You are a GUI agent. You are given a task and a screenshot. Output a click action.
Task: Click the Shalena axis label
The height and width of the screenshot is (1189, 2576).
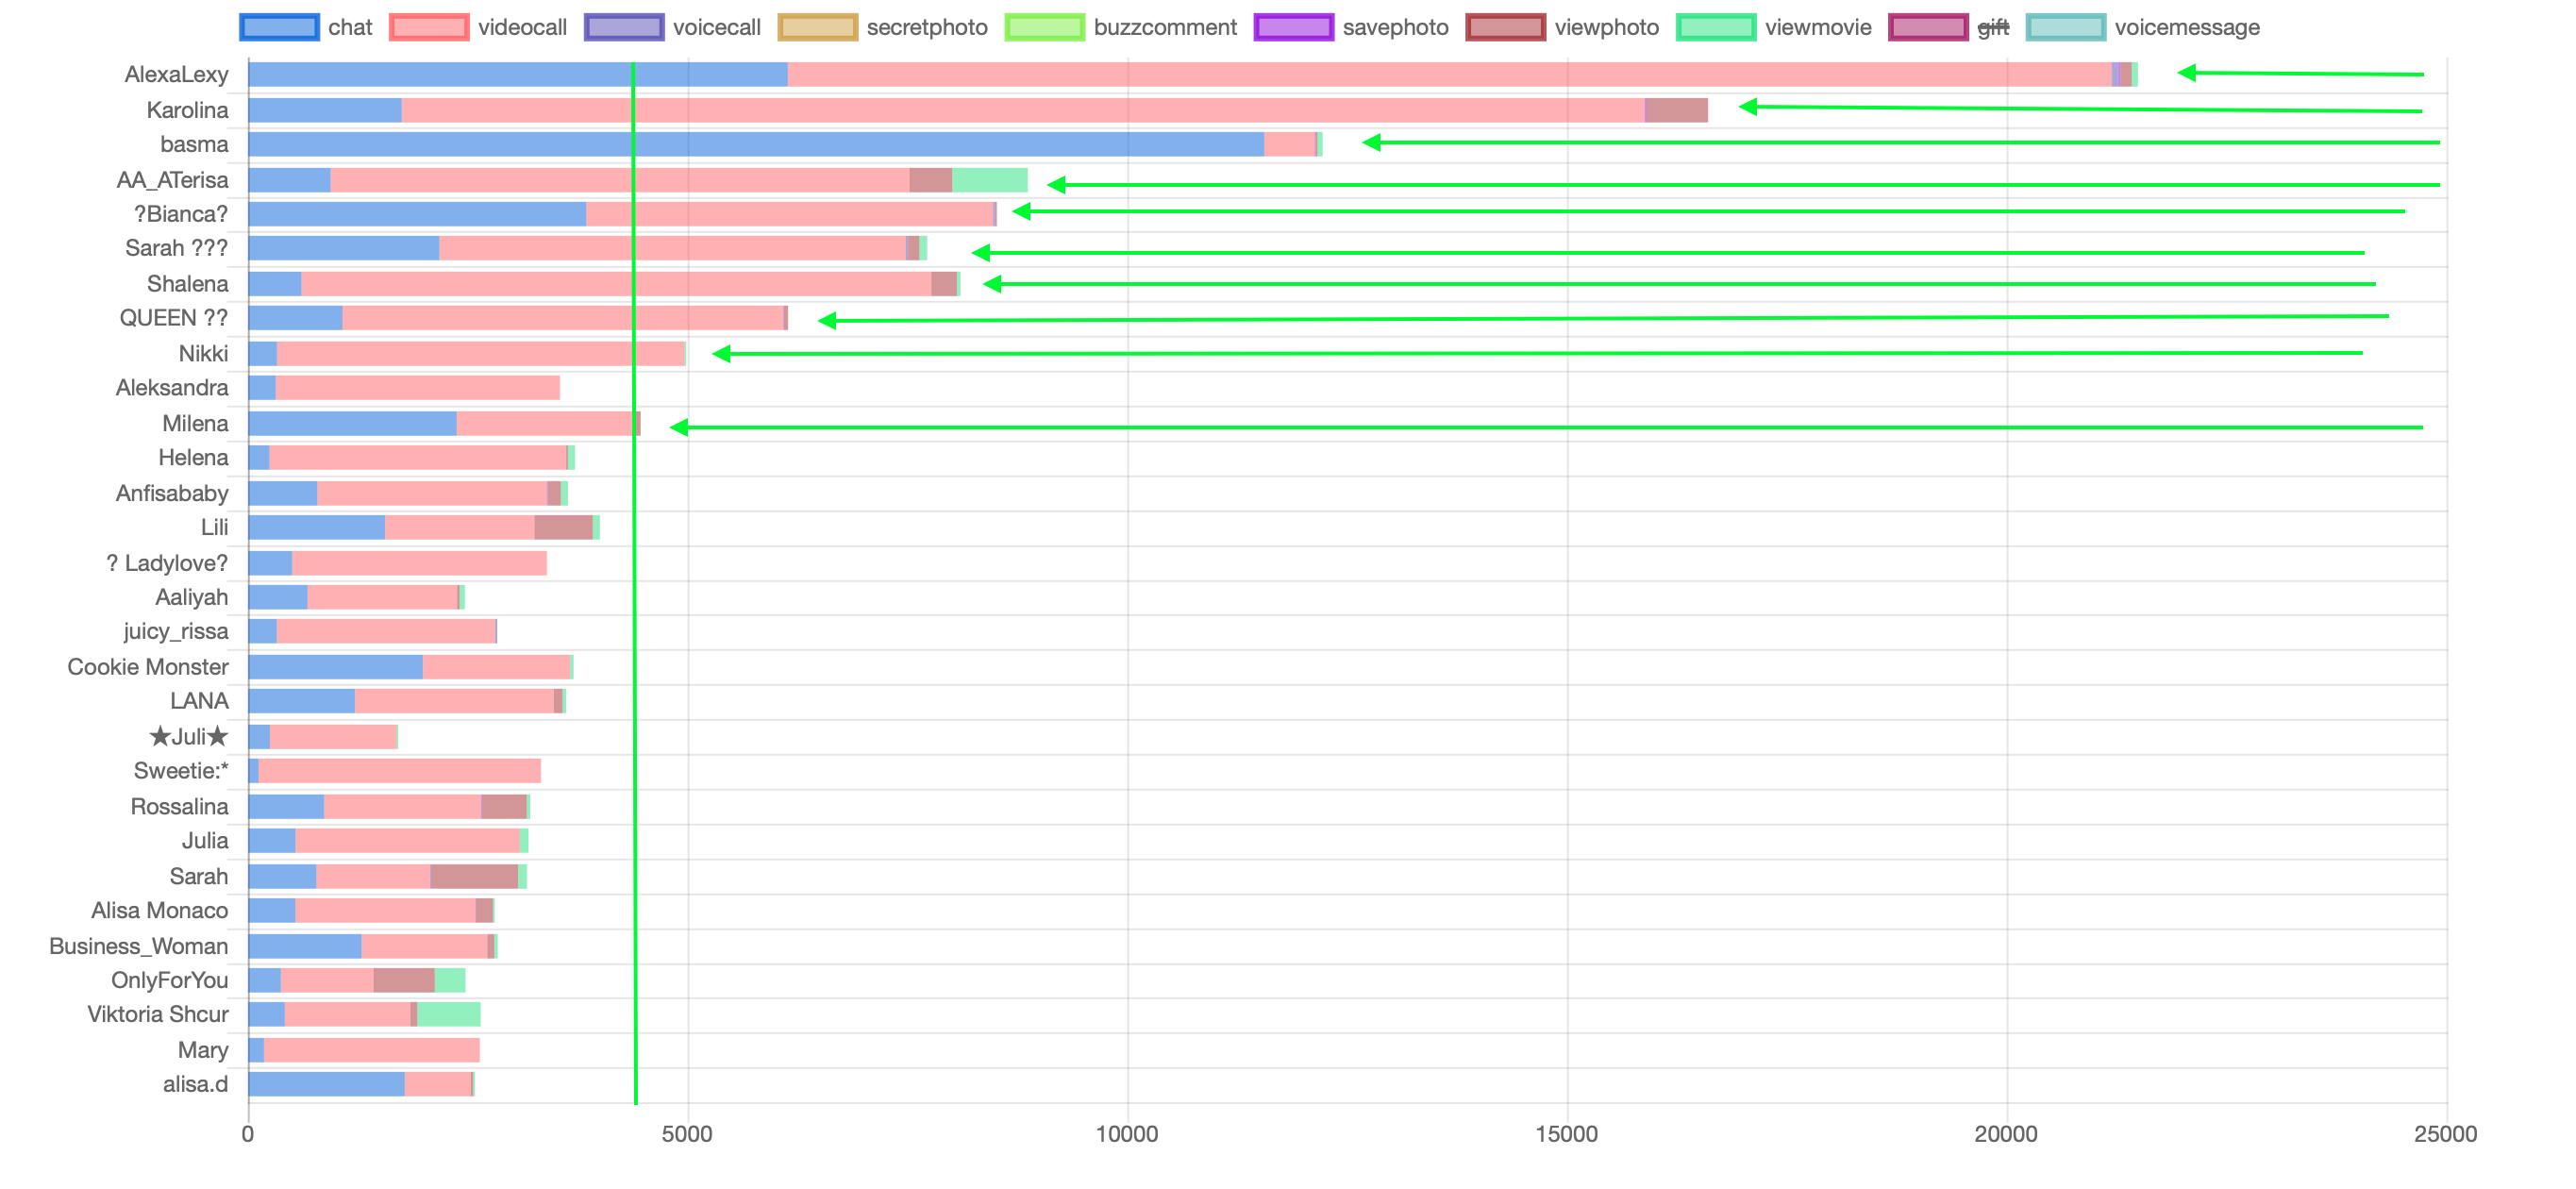coord(188,284)
